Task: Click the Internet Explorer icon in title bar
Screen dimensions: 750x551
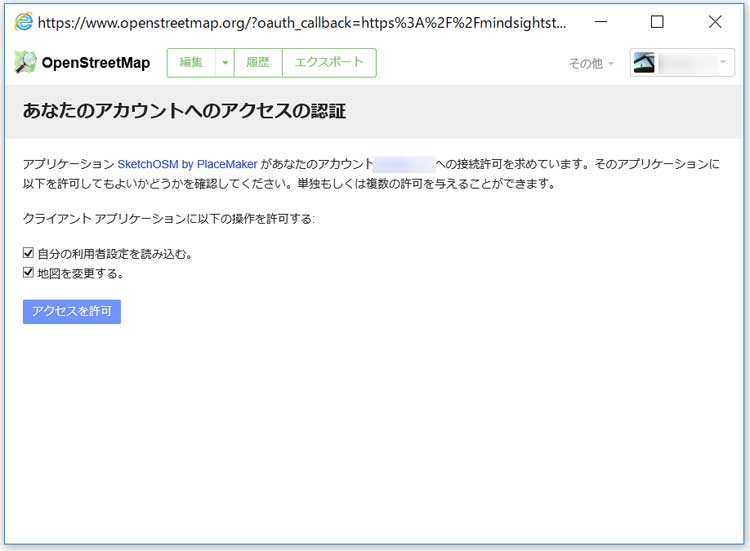Action: 23,22
